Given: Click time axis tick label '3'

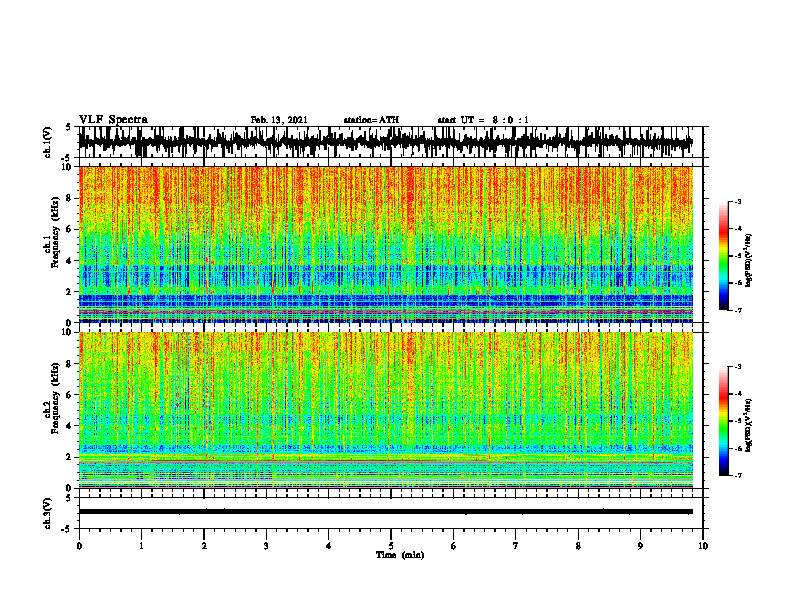Looking at the screenshot, I should click(x=266, y=546).
